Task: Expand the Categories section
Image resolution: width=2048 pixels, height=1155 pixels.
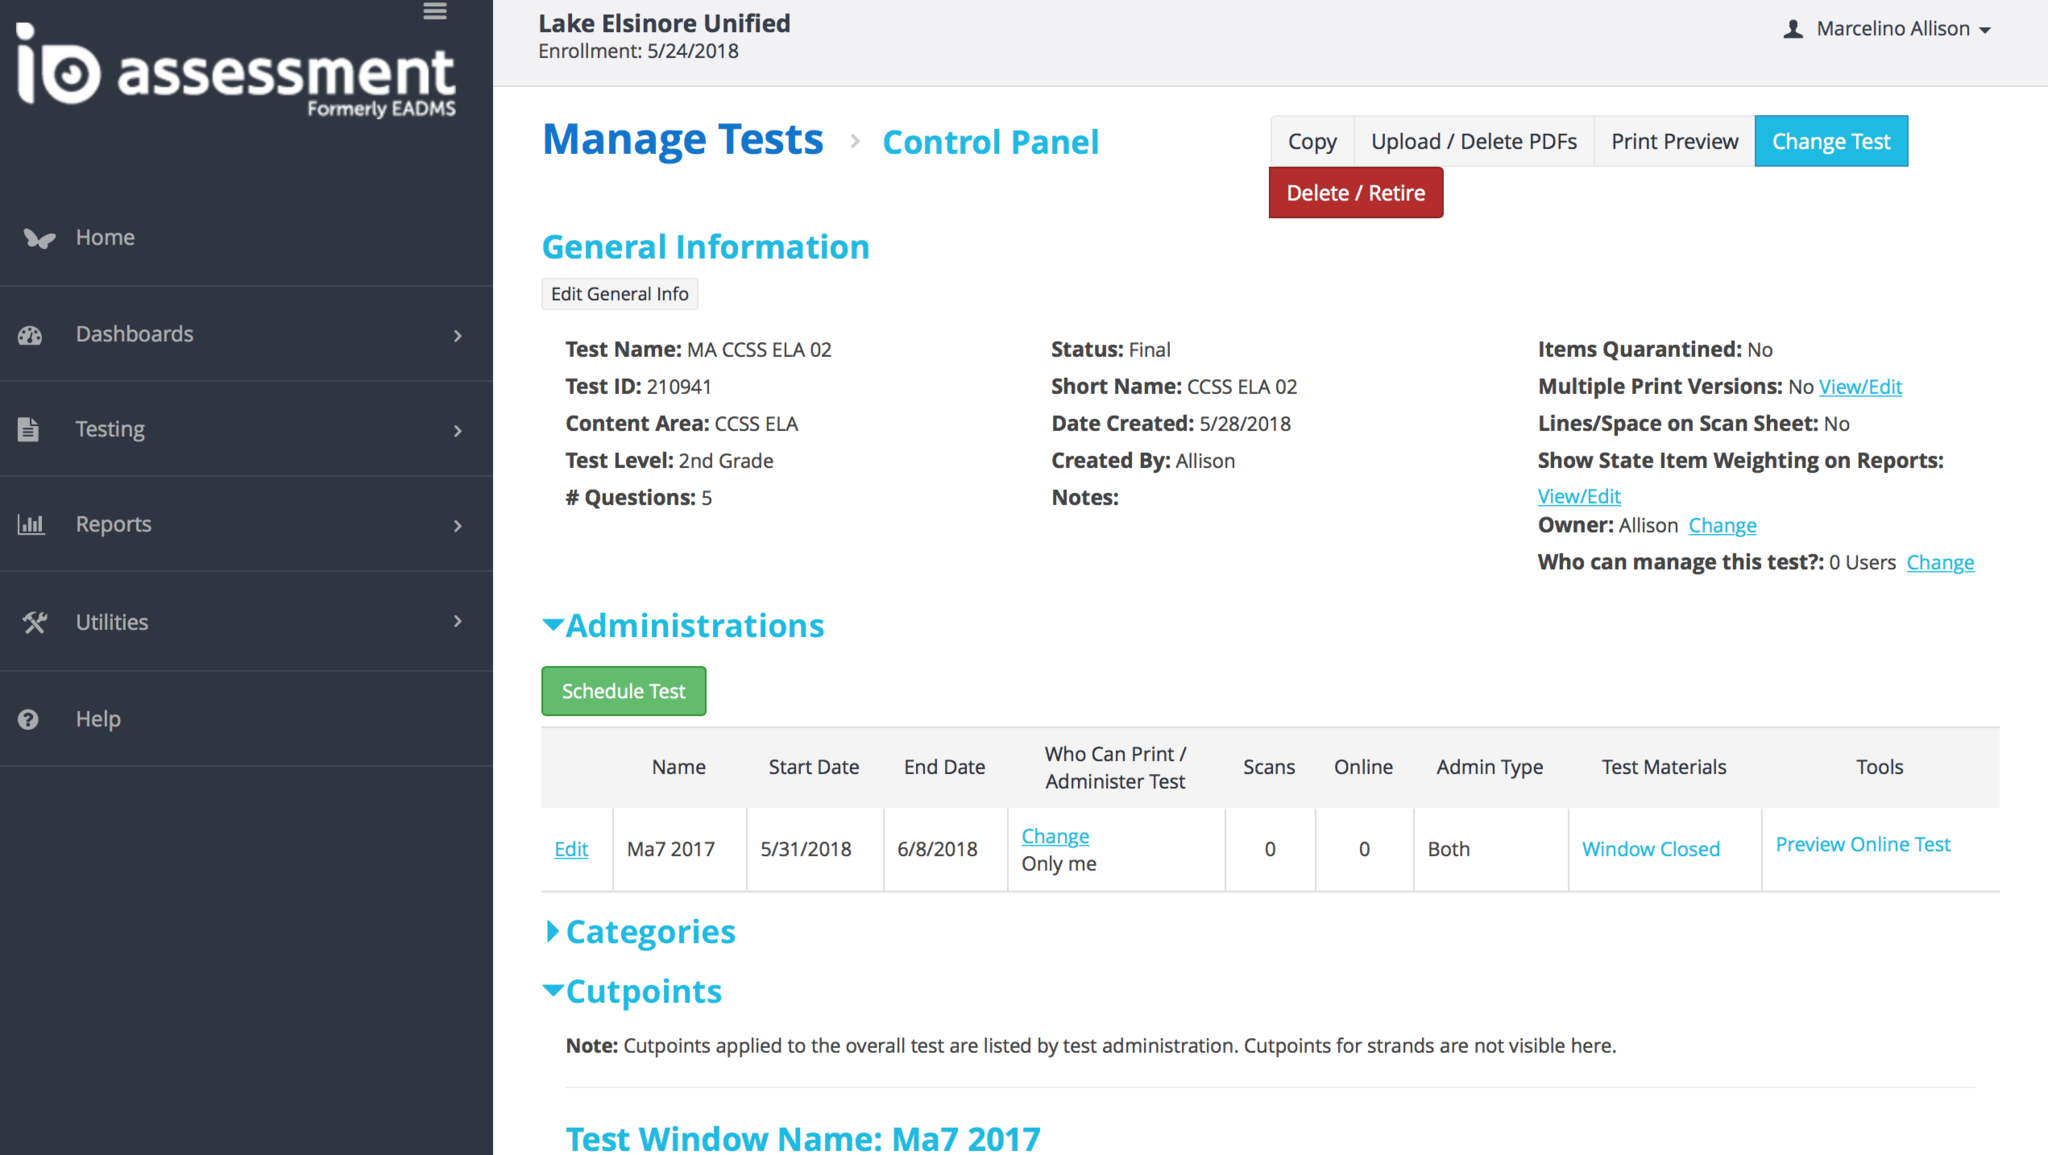Action: (552, 932)
